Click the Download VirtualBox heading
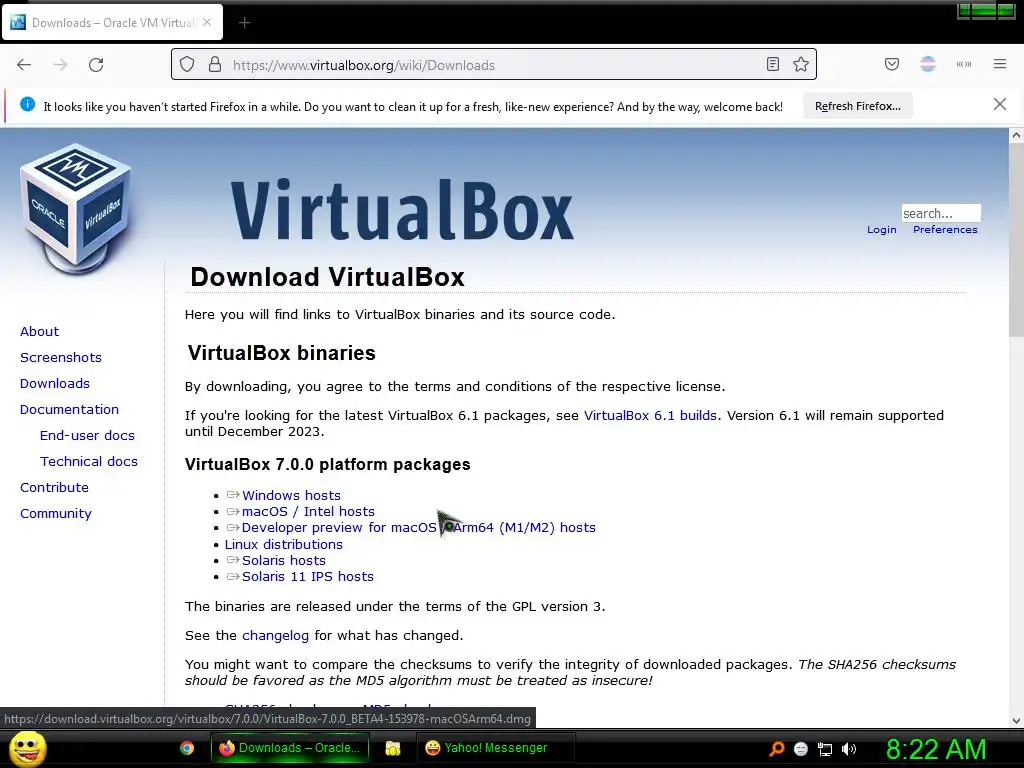This screenshot has height=768, width=1024. (327, 277)
